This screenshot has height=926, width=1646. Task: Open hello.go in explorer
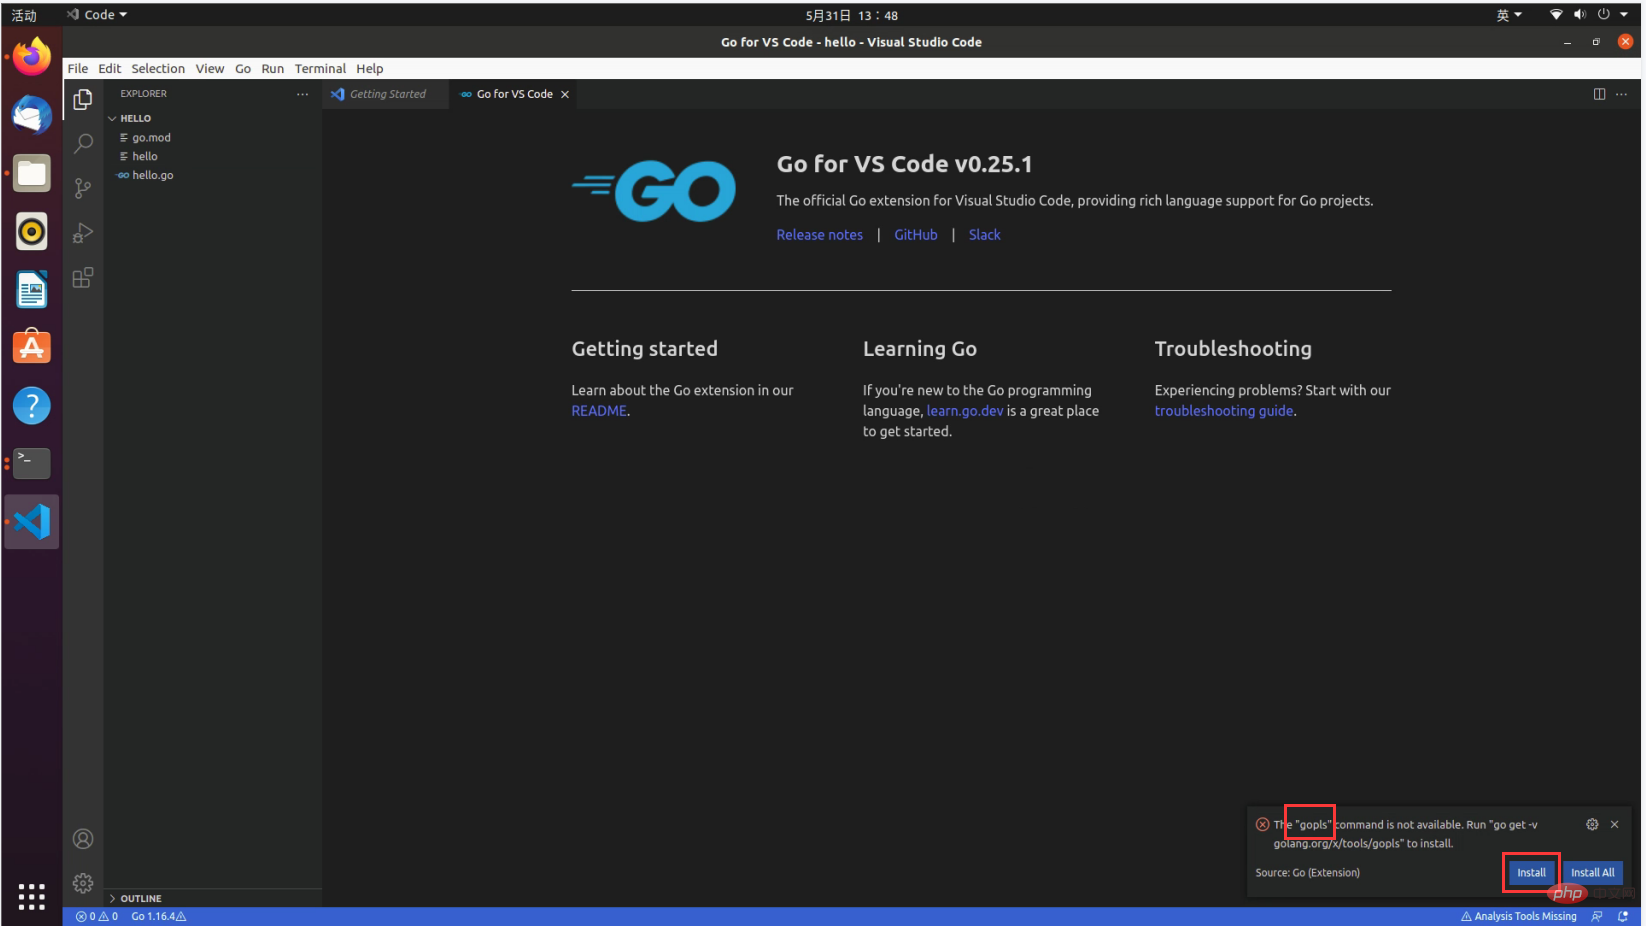213,175
